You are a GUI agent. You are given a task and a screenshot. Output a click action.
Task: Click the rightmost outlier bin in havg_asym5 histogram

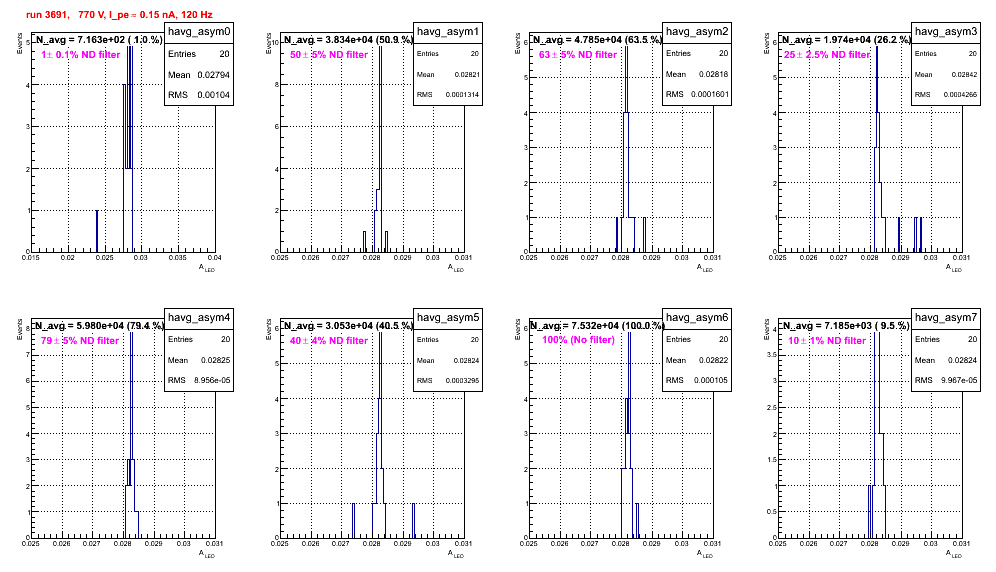[x=414, y=520]
